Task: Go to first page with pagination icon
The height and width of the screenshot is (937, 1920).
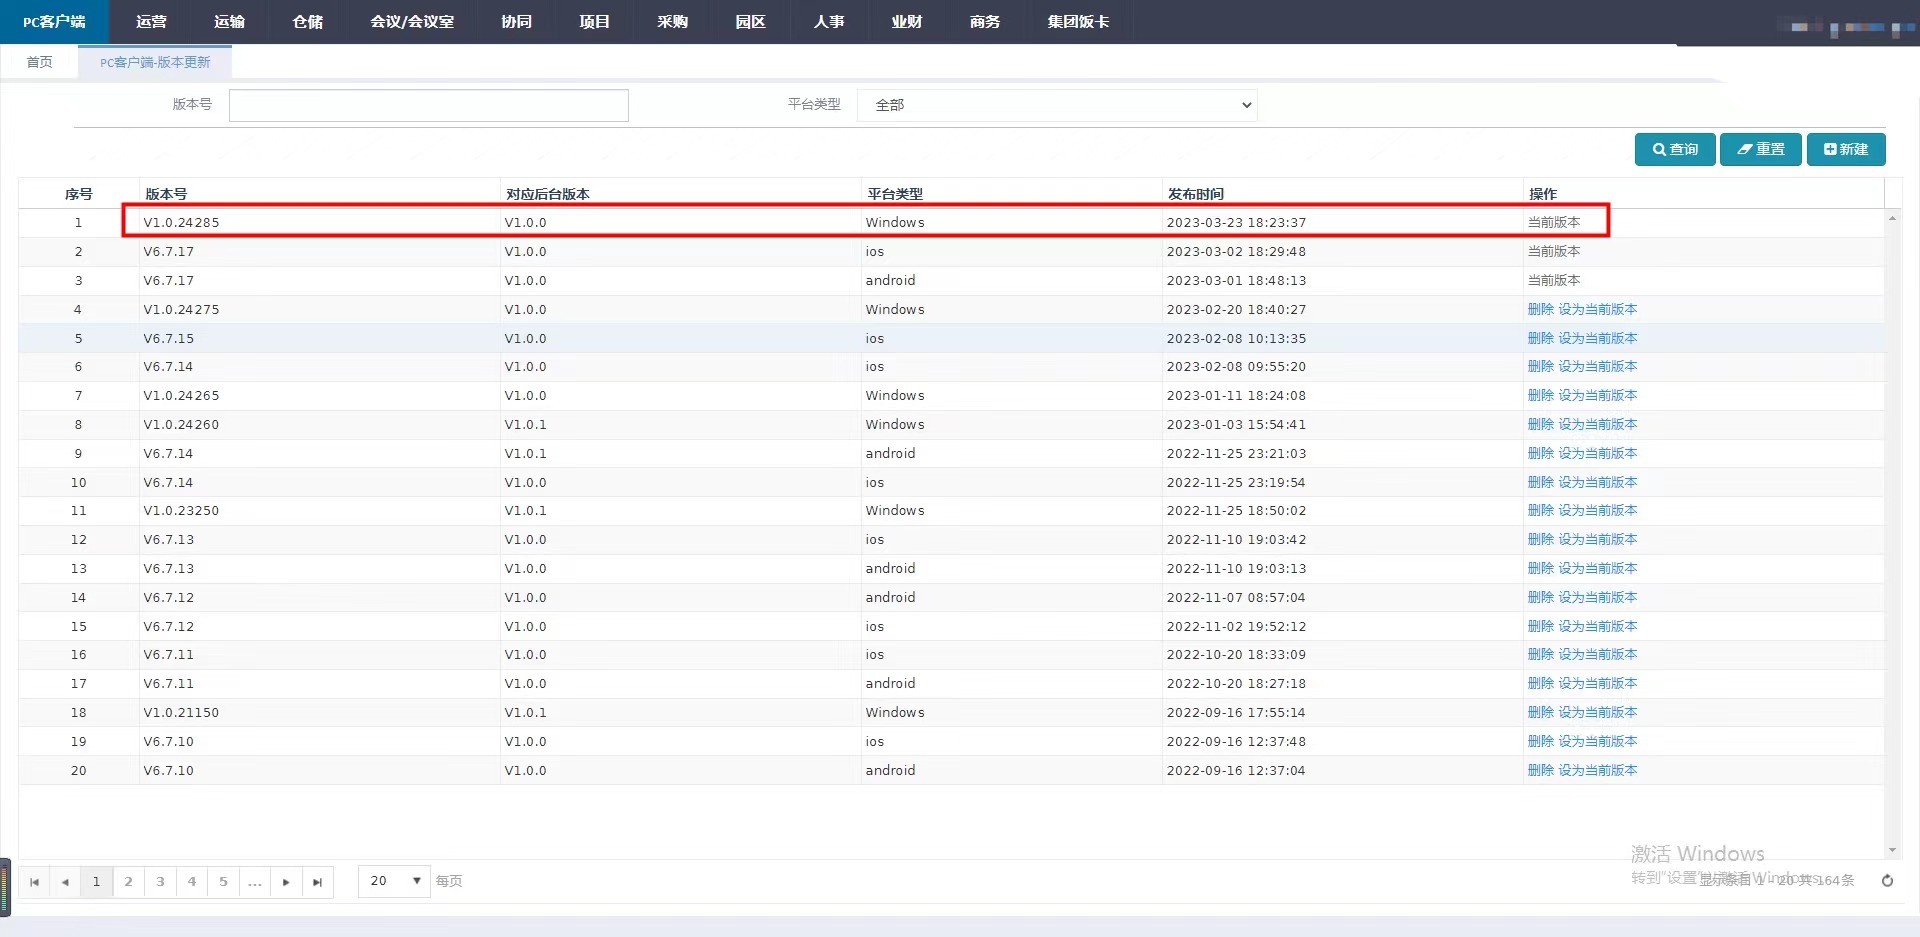Action: click(34, 882)
